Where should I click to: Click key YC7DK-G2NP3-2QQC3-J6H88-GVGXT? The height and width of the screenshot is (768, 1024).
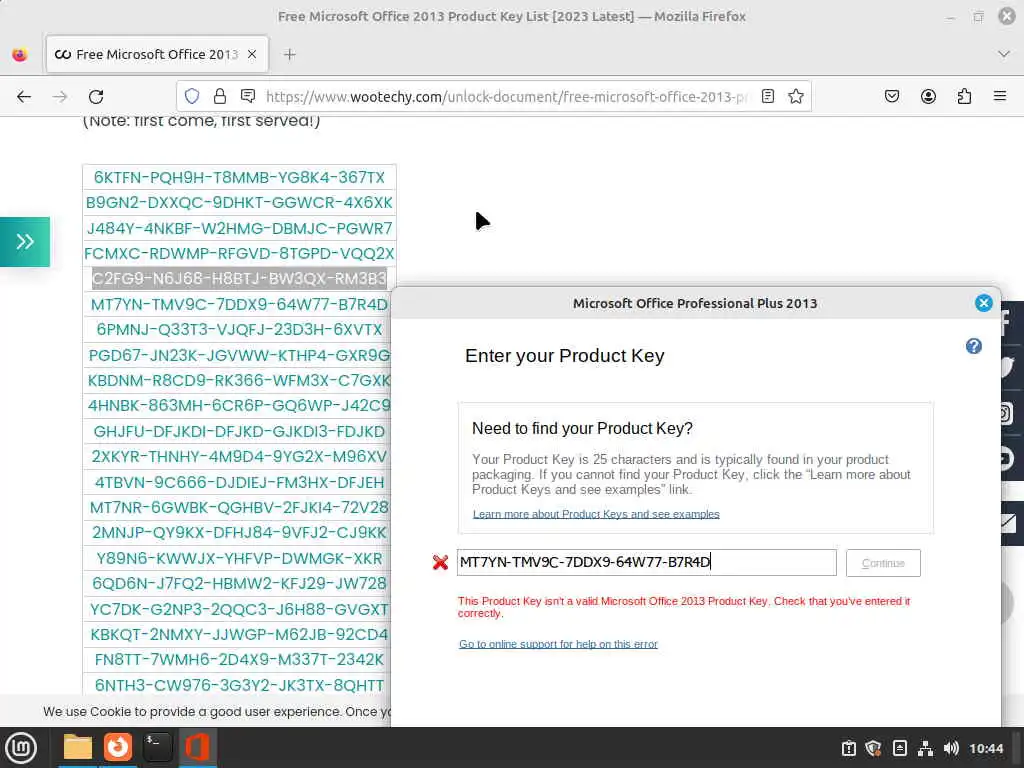point(239,609)
